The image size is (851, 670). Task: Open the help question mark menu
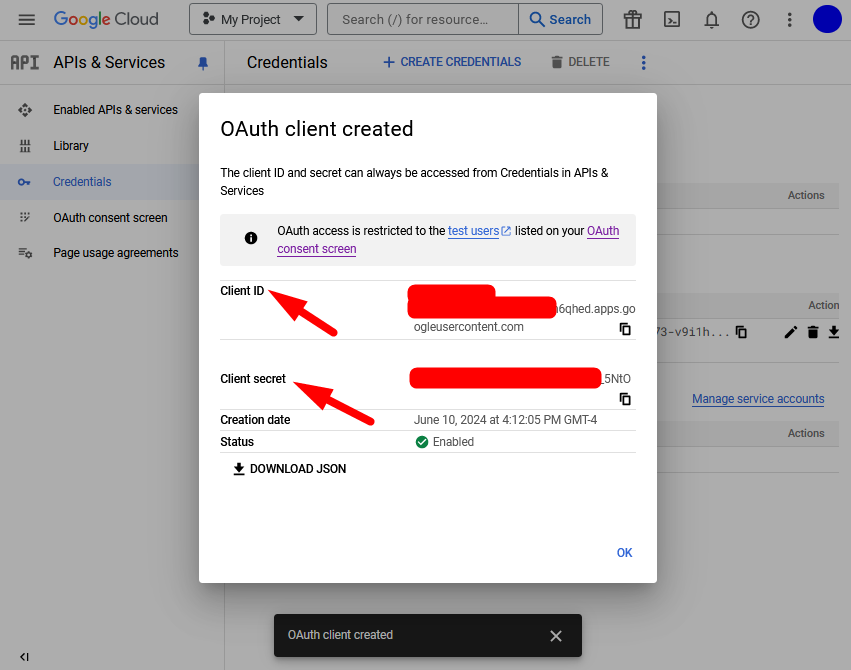(751, 20)
